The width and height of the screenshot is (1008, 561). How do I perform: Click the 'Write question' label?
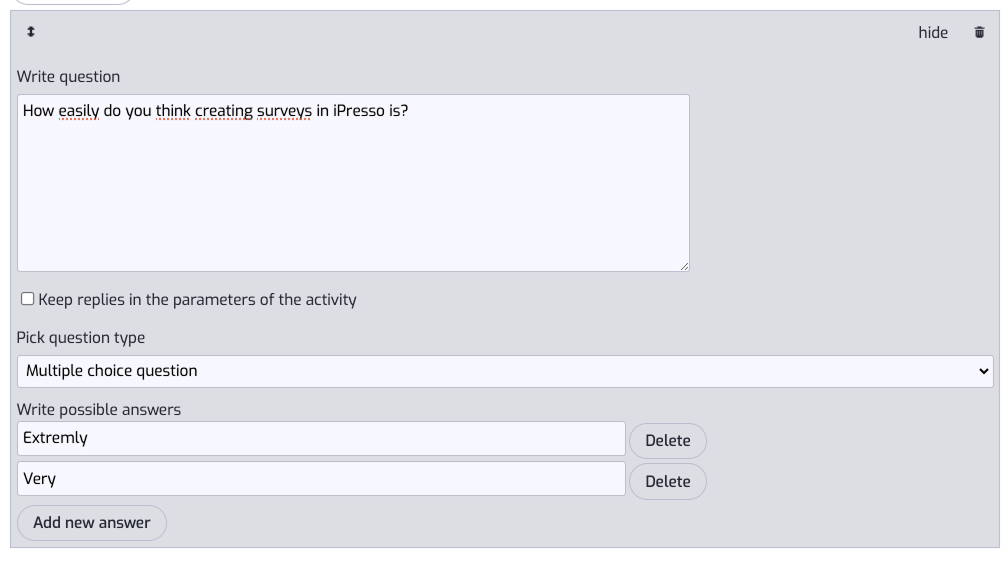68,76
